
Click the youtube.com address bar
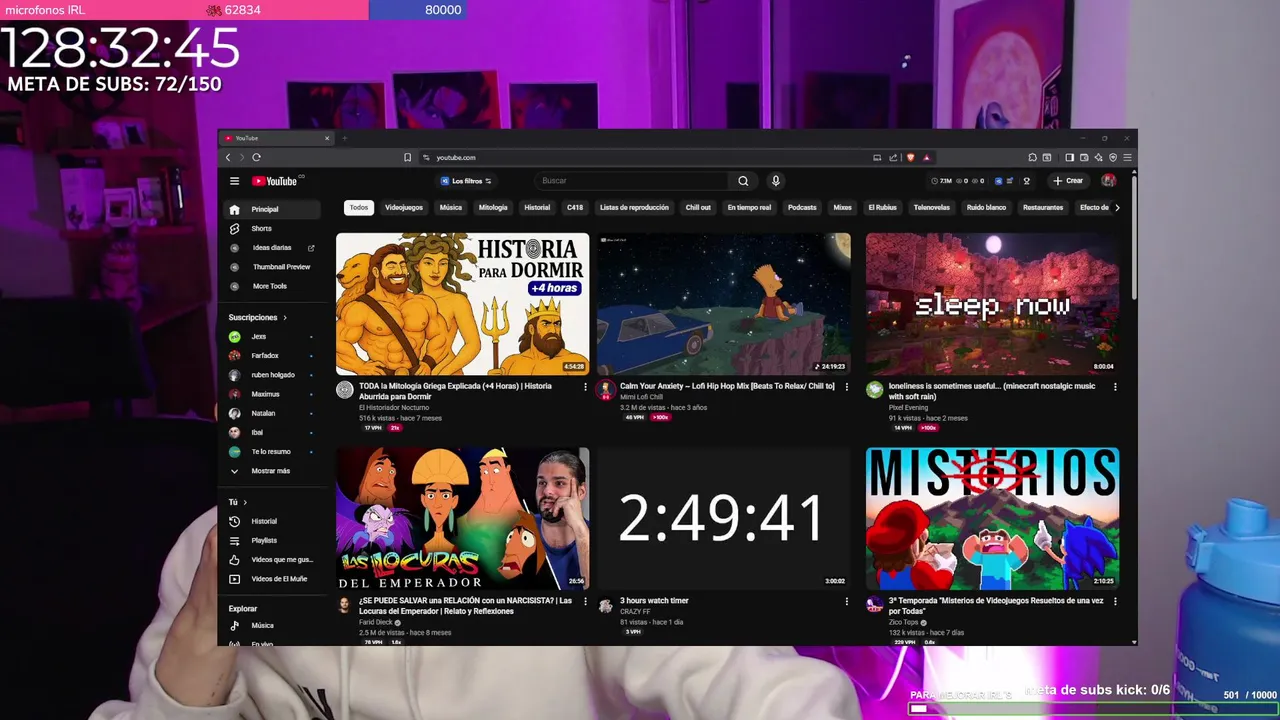[x=640, y=157]
